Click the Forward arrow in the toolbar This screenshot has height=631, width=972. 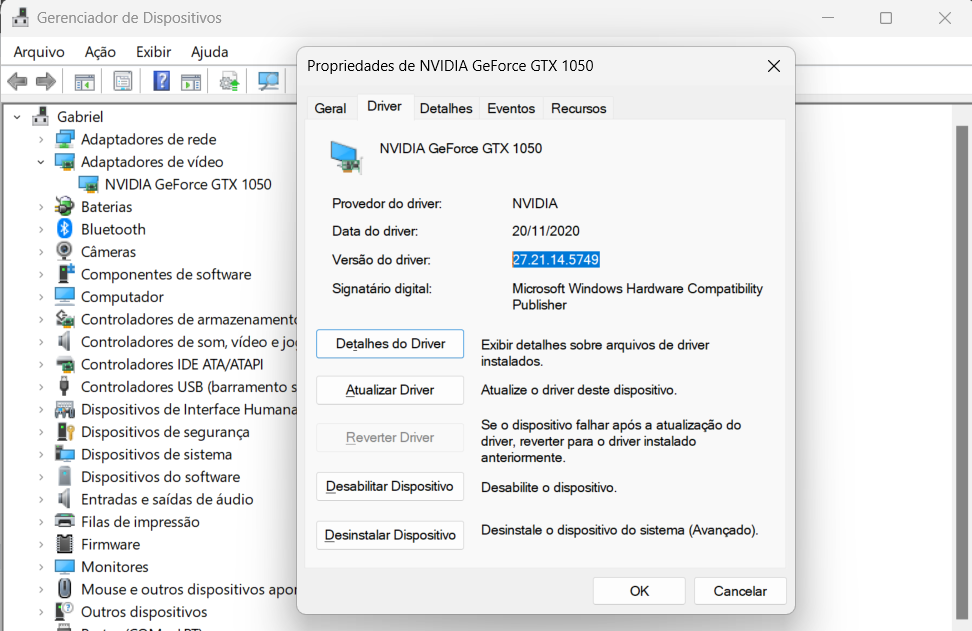tap(46, 81)
